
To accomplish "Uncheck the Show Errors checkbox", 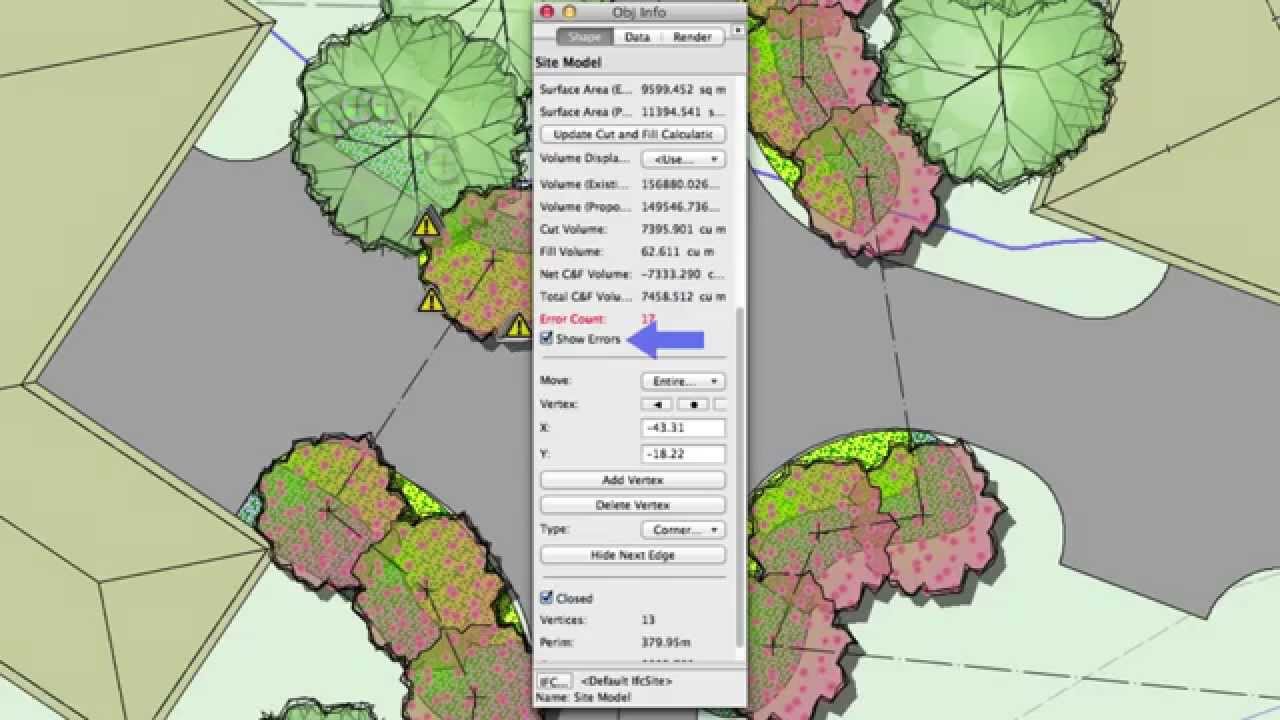I will (546, 339).
